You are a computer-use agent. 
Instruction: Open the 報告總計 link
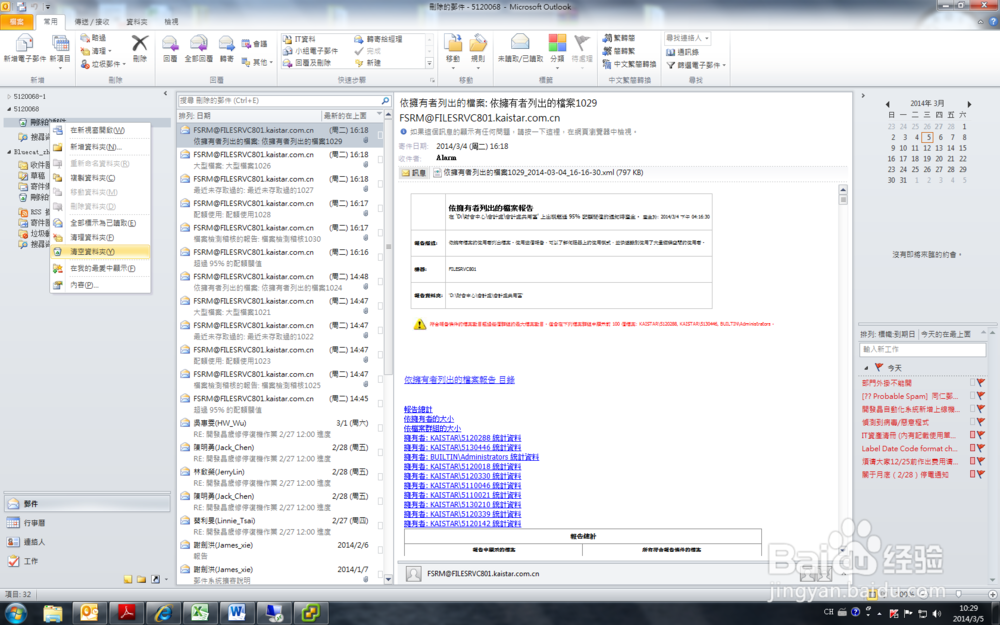click(x=418, y=409)
